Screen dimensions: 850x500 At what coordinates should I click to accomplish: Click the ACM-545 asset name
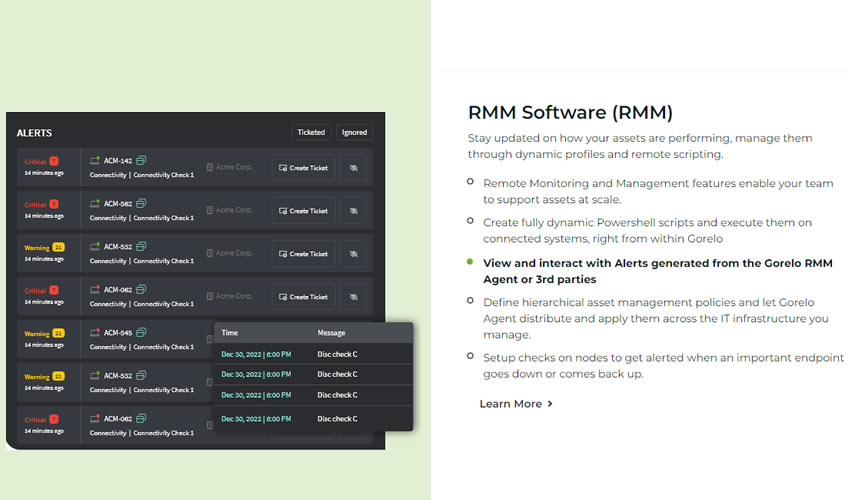tap(118, 333)
